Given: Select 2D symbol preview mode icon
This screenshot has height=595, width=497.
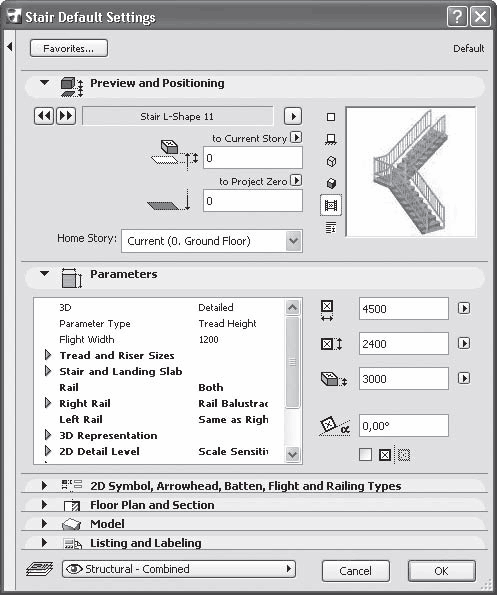Looking at the screenshot, I should point(331,117).
